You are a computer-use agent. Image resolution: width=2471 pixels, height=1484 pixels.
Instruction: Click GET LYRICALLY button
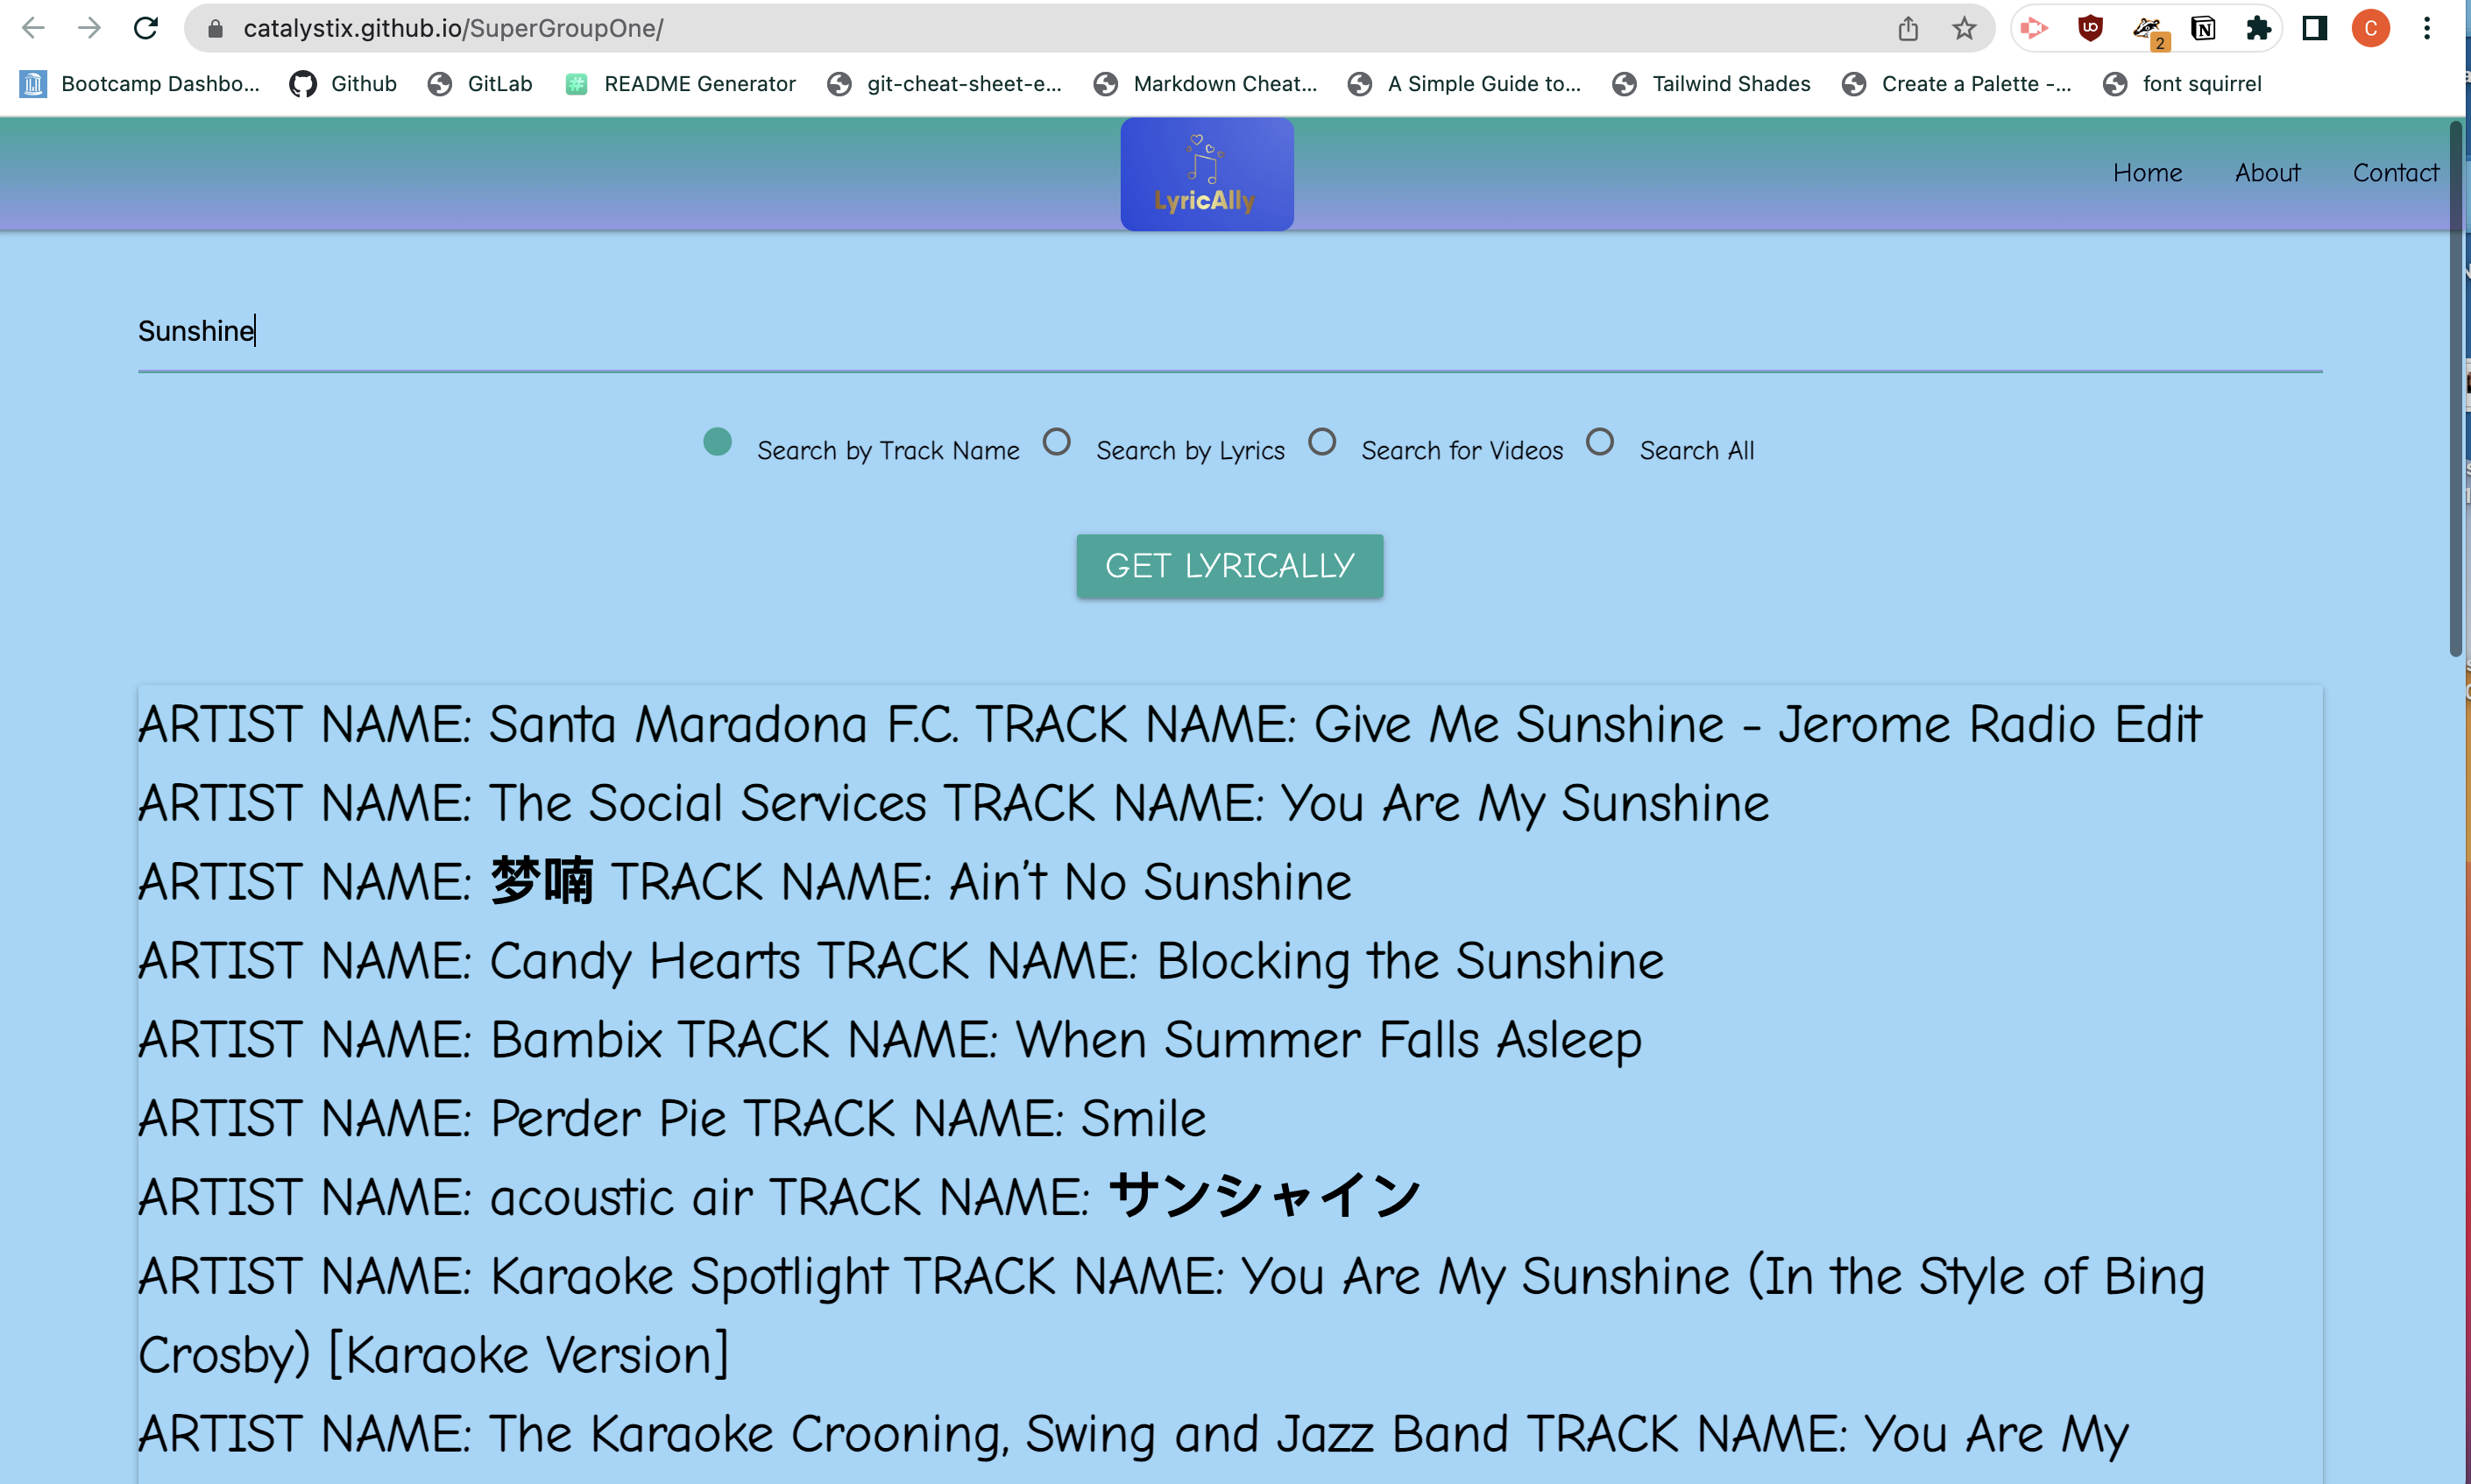pos(1229,566)
